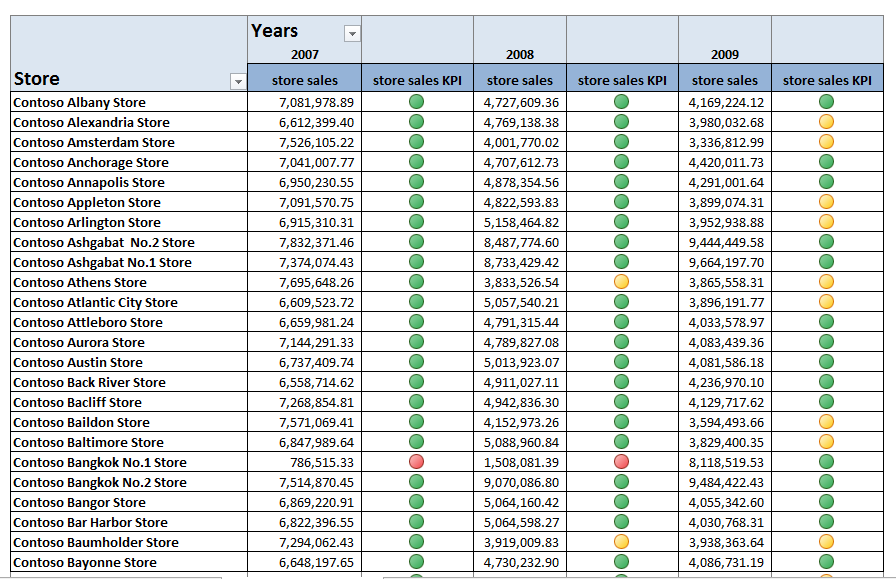The height and width of the screenshot is (579, 896).
Task: Select the cell with value 1,508,081.39
Action: pos(519,462)
